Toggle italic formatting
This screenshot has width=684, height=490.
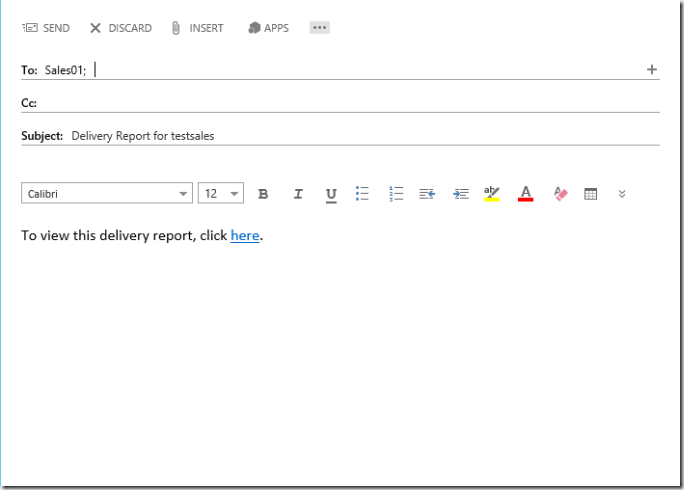[x=297, y=194]
